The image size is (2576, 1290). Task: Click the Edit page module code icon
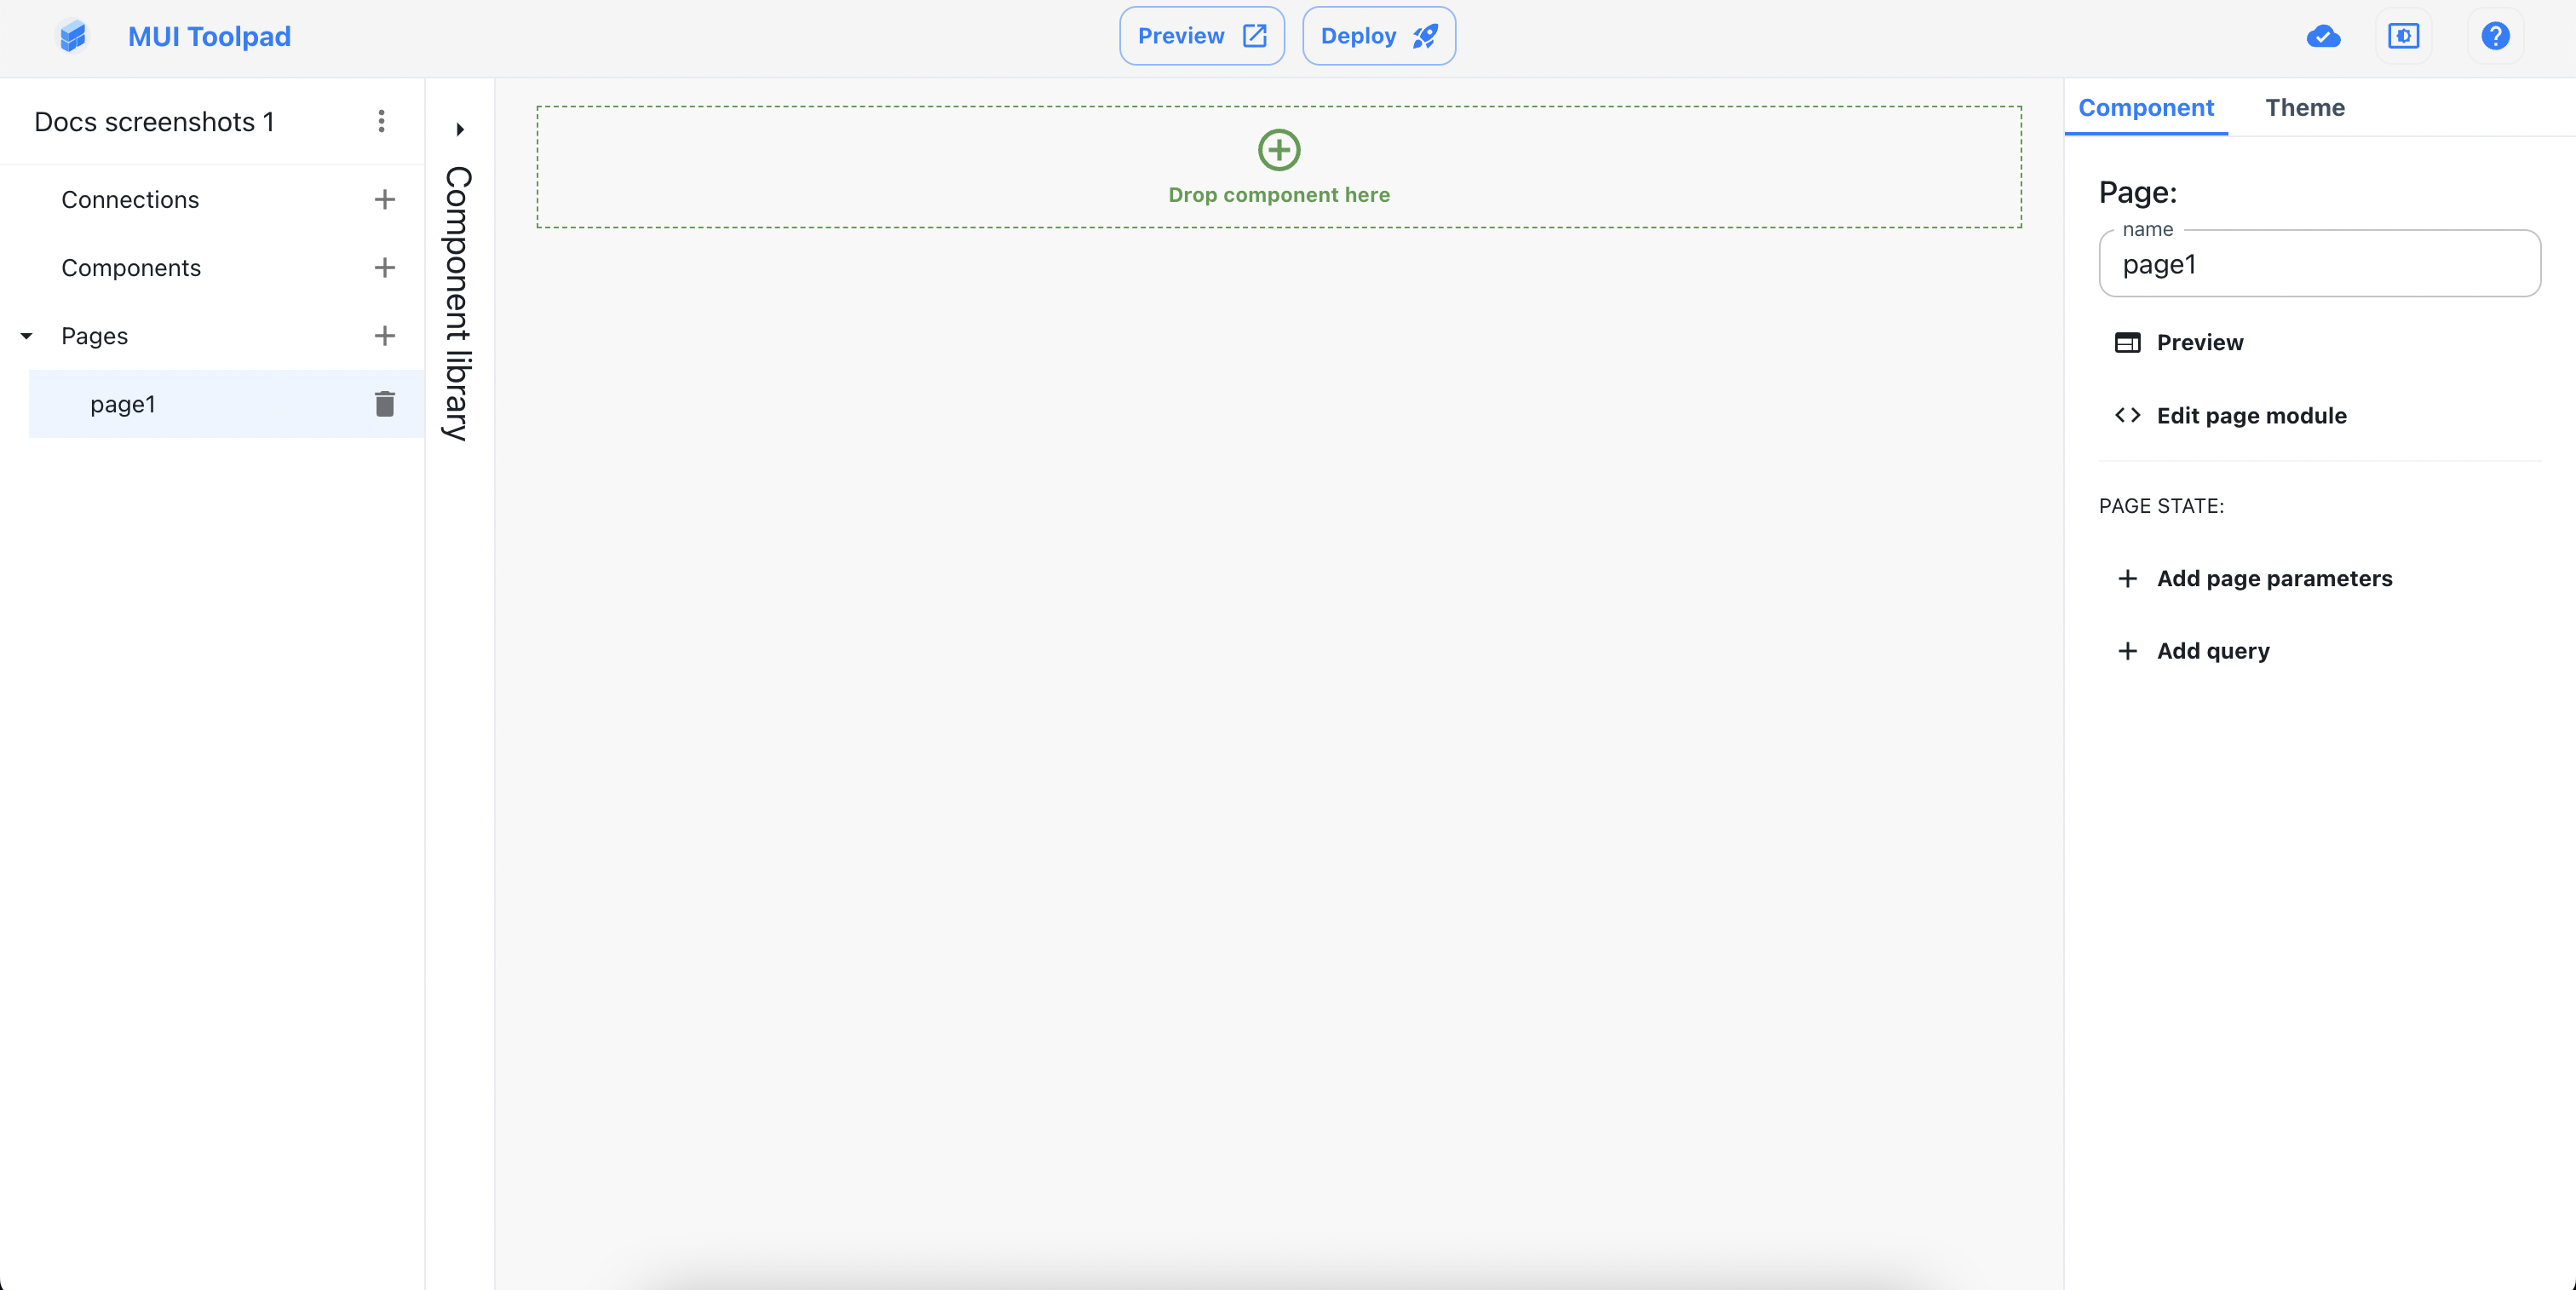pyautogui.click(x=2129, y=415)
